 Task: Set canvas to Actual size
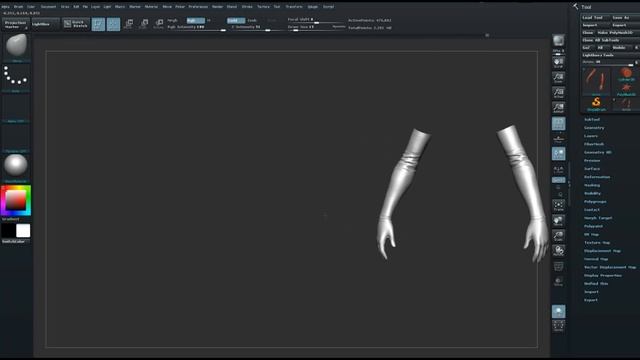(558, 93)
